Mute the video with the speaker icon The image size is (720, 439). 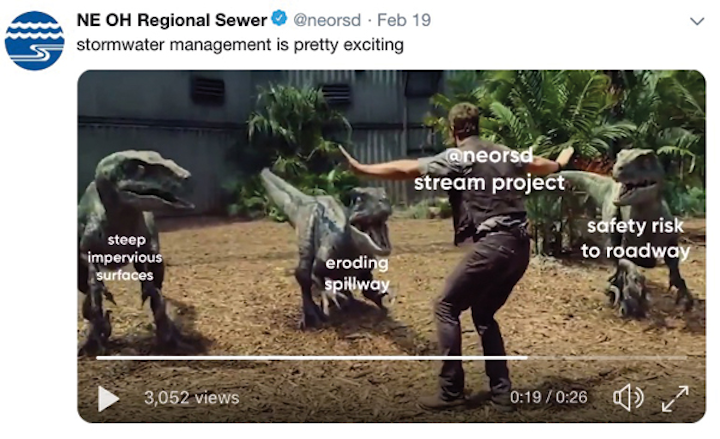pos(628,397)
